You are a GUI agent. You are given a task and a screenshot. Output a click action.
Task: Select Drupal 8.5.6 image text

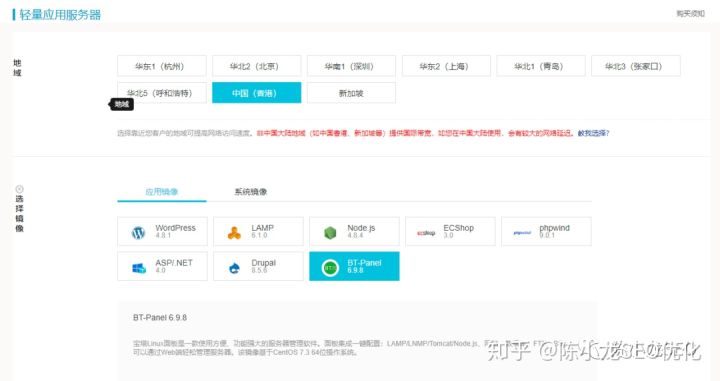pyautogui.click(x=263, y=266)
